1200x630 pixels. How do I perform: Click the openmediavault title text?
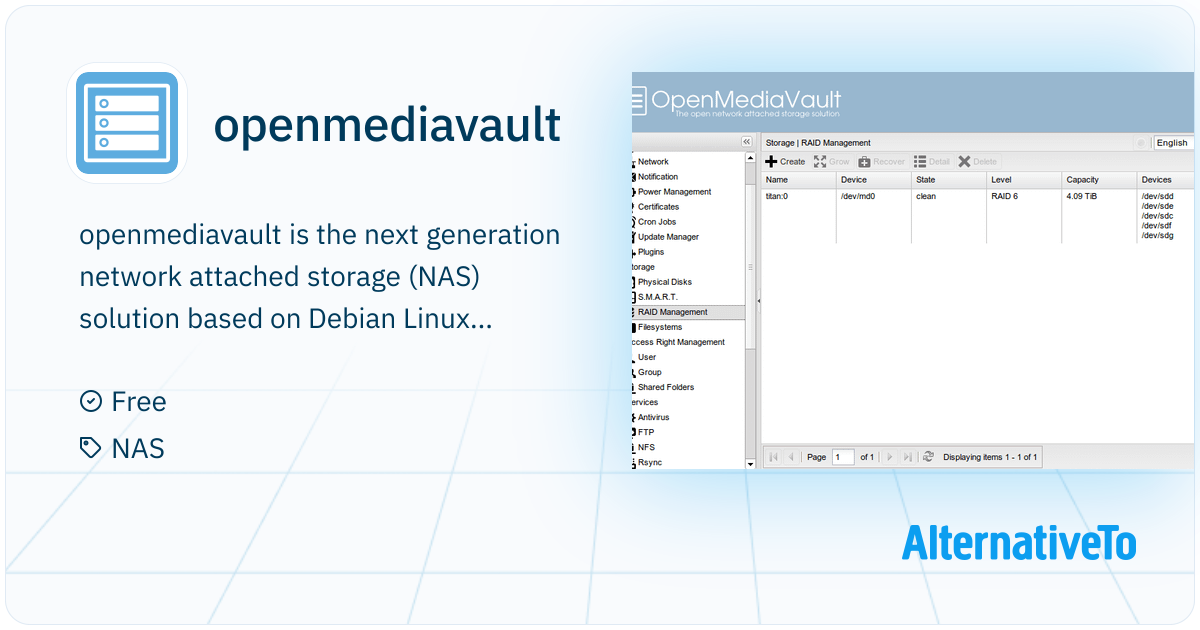(387, 126)
